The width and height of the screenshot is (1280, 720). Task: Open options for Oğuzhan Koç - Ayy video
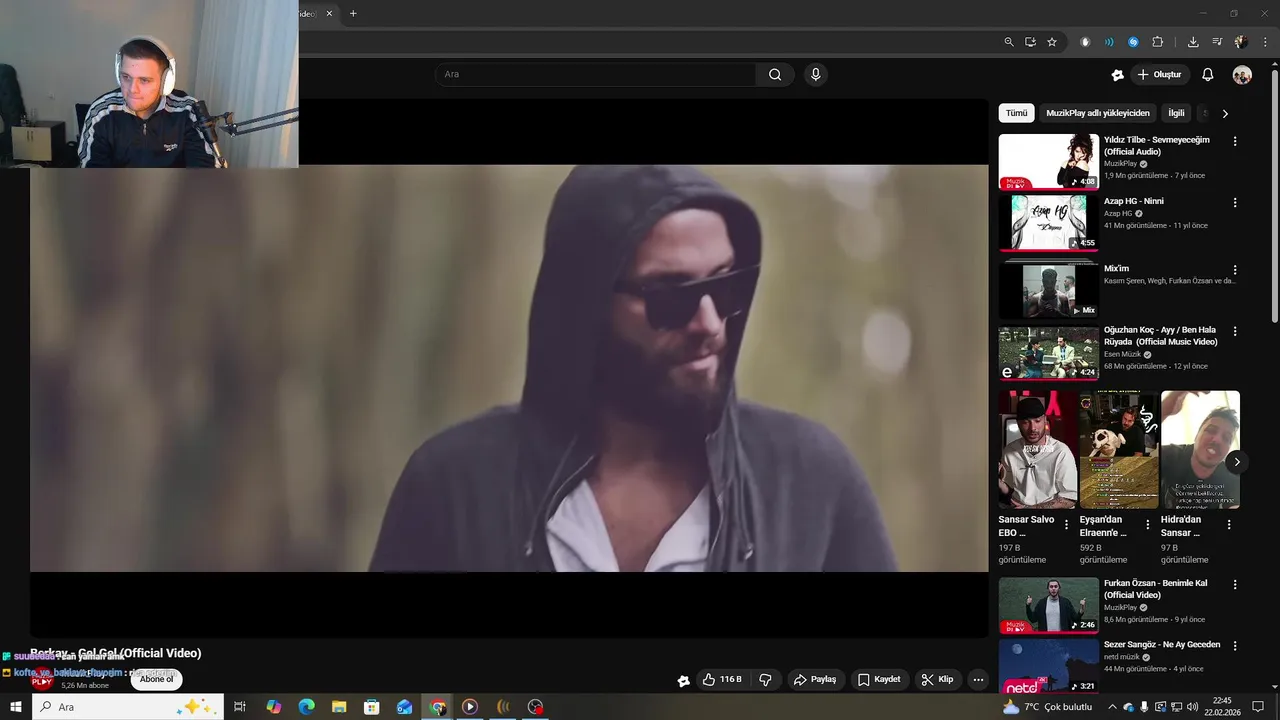point(1235,331)
